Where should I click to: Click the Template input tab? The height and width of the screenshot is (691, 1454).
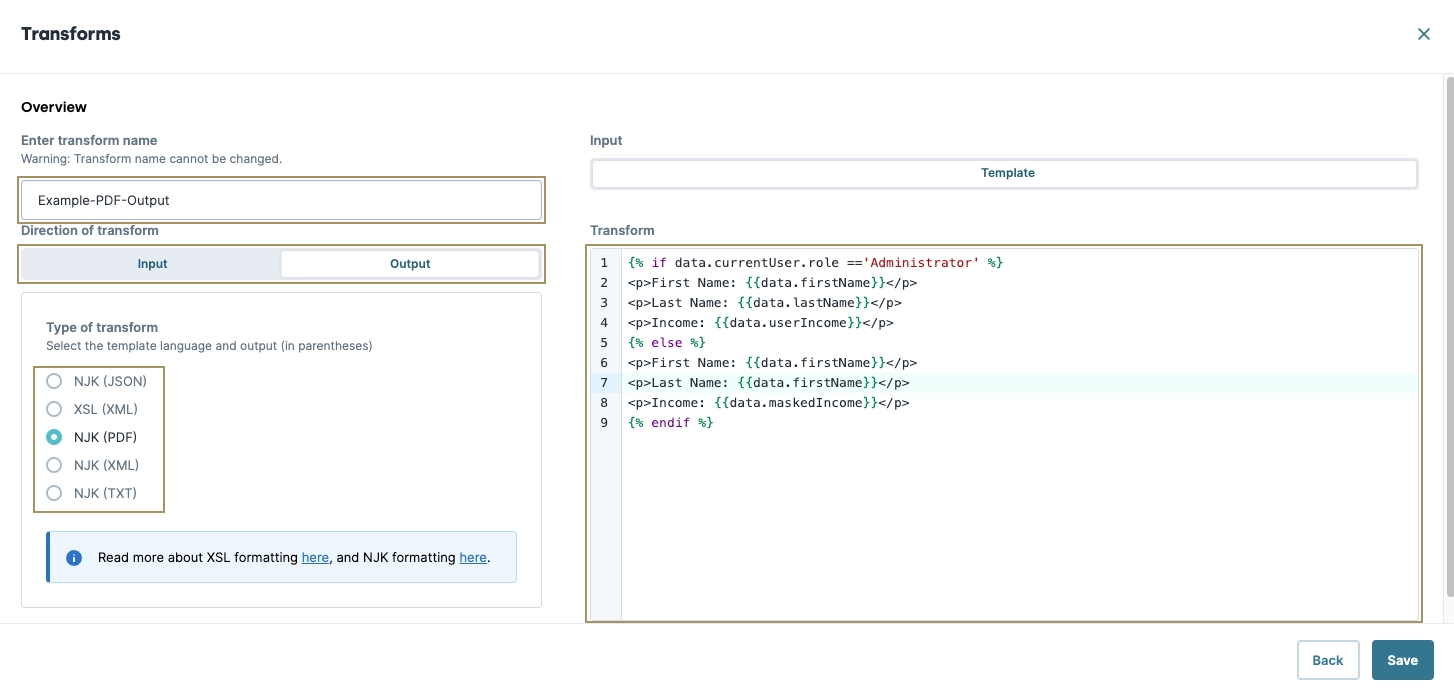point(1006,173)
